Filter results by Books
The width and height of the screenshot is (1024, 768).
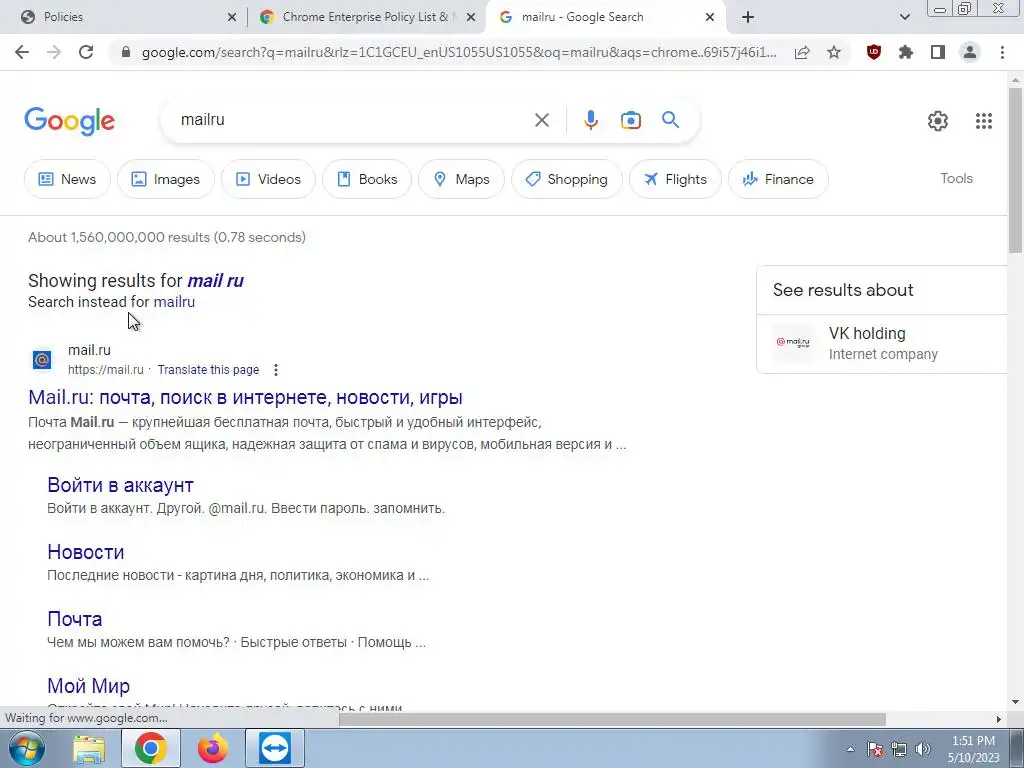[367, 179]
